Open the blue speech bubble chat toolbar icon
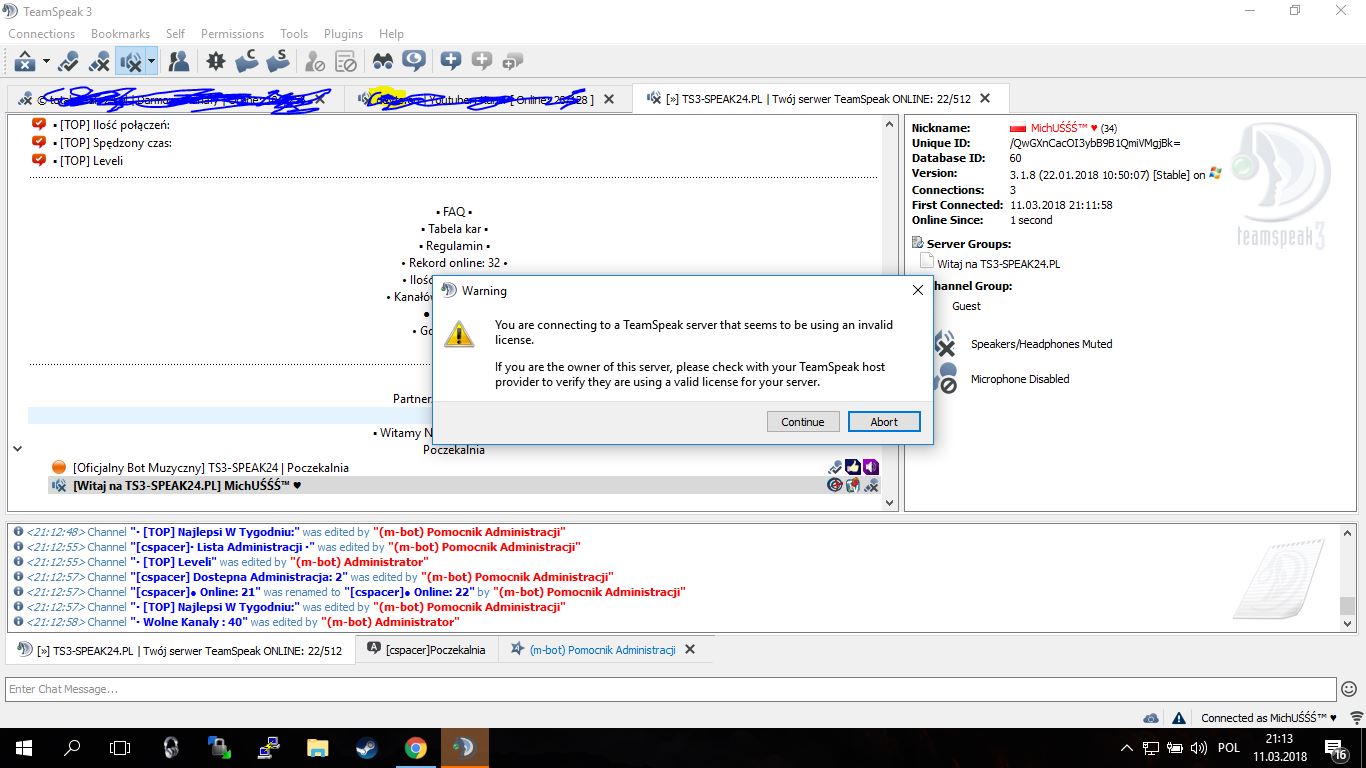 click(x=414, y=62)
